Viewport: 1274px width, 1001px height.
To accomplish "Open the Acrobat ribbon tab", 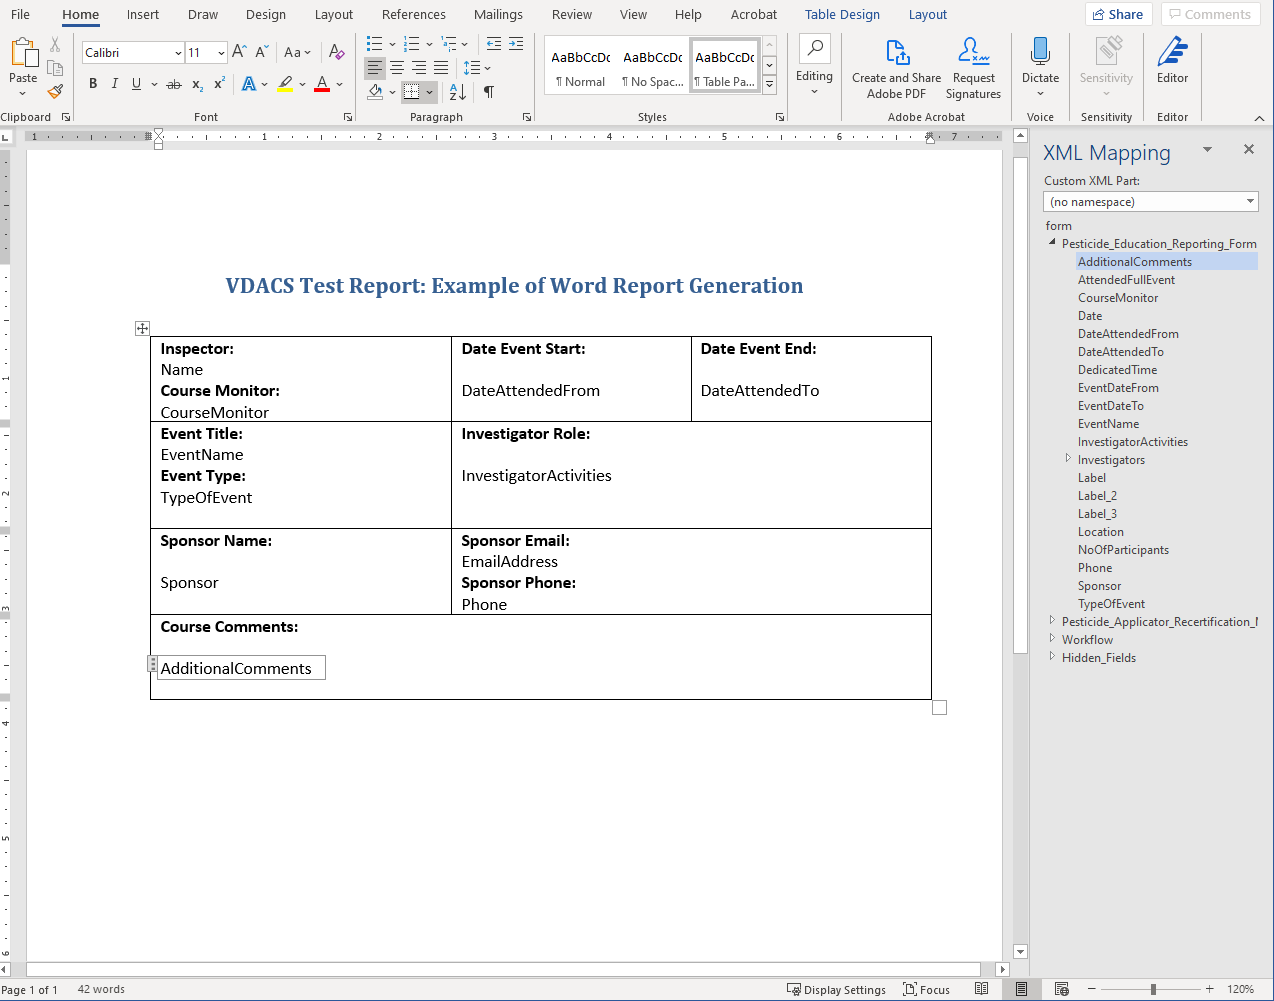I will coord(754,15).
